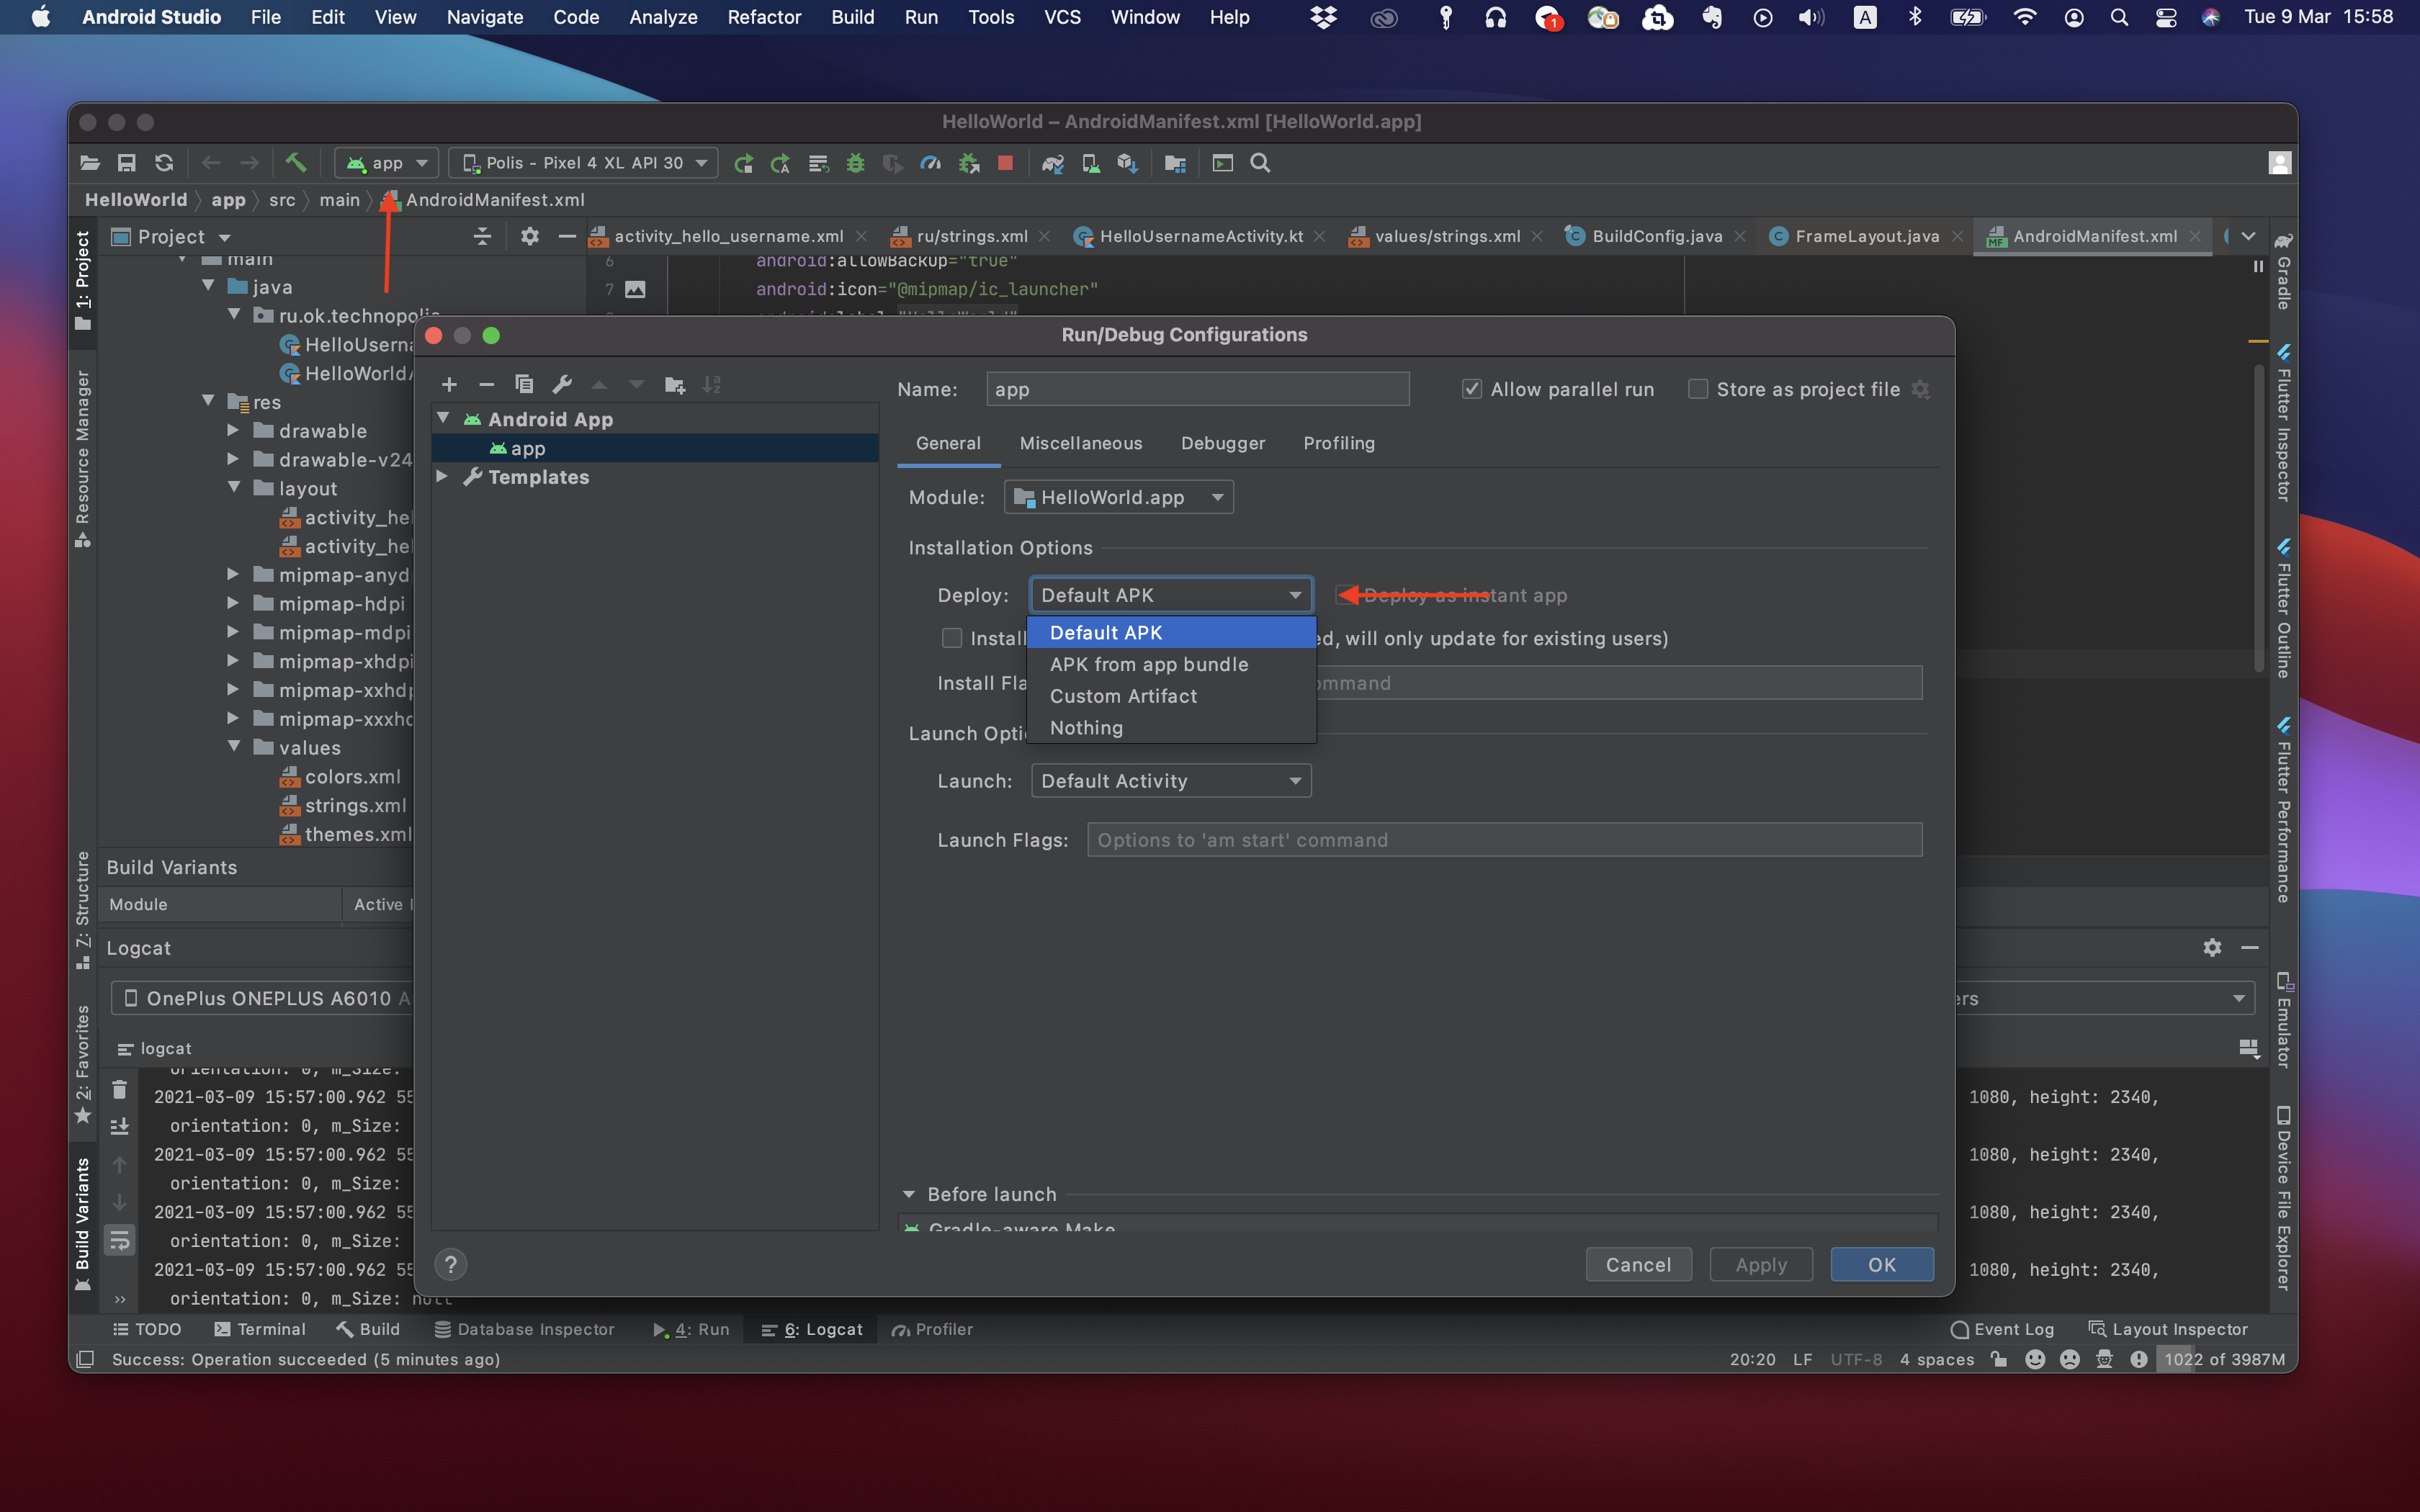Open the SDK Manager icon
The image size is (2420, 1512).
[1127, 163]
